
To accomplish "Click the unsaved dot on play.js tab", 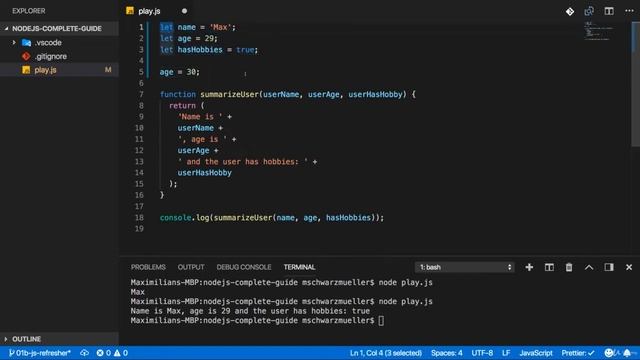I will coord(184,11).
